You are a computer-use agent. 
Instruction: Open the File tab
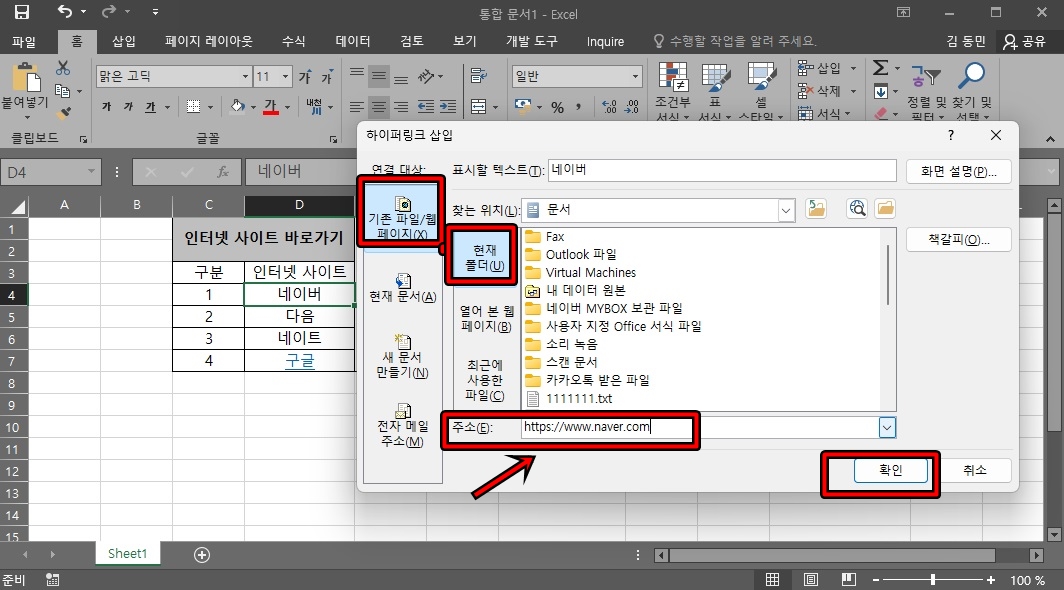(24, 41)
